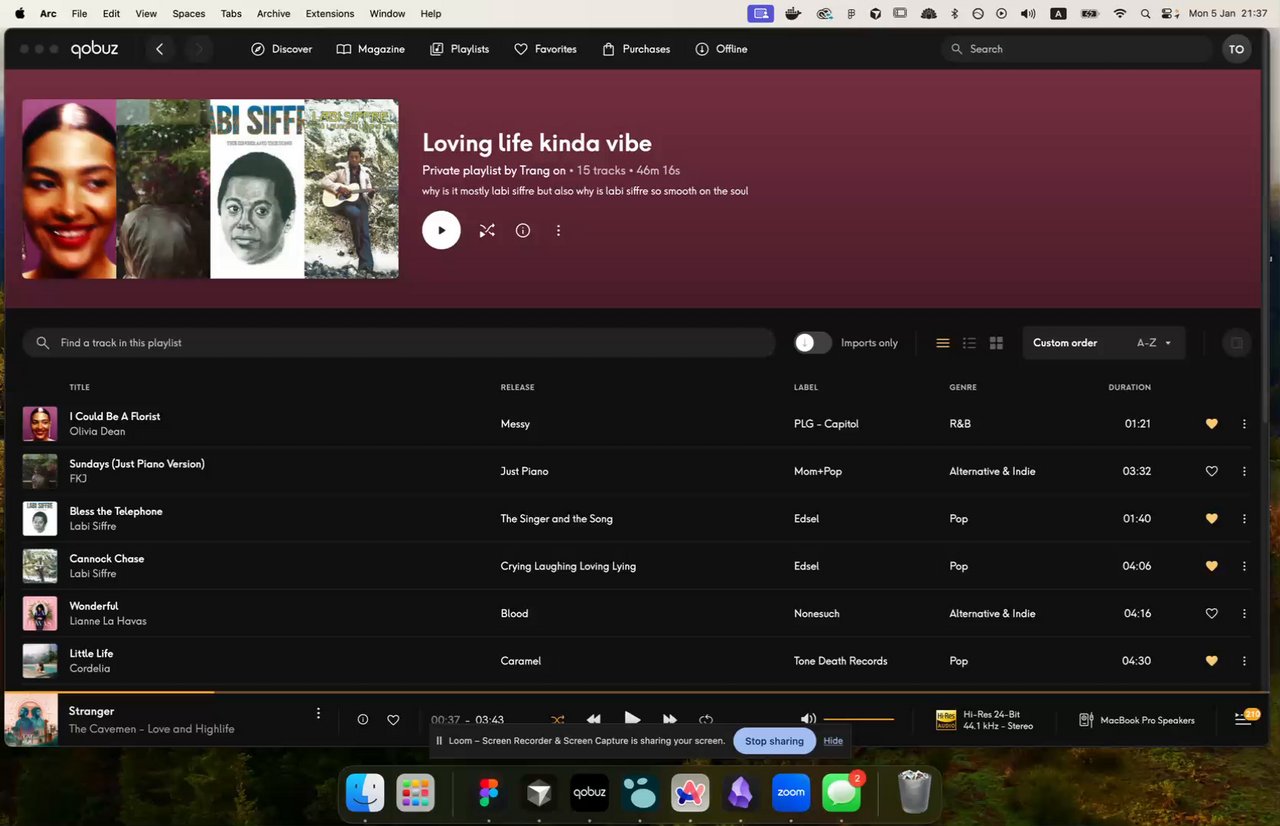Play the Loving life kinda vibe playlist

point(441,230)
